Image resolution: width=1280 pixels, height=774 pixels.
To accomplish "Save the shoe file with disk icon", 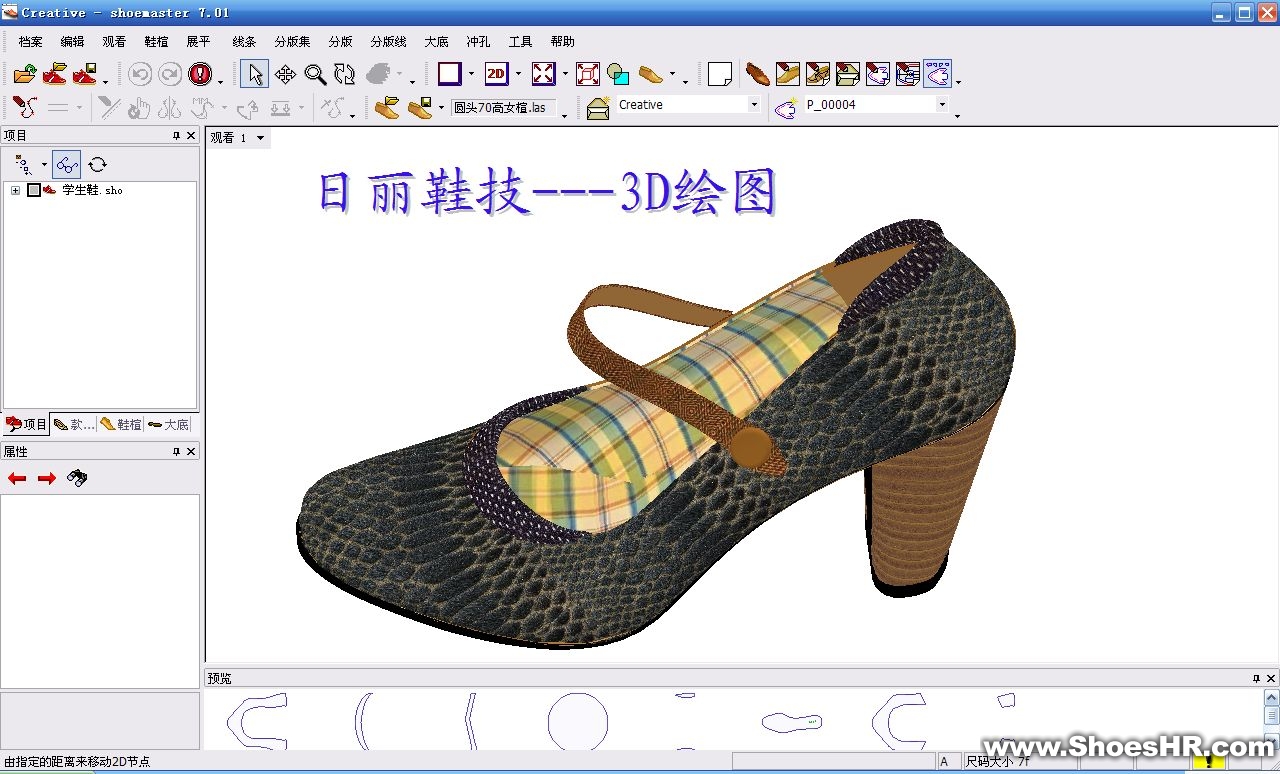I will point(84,74).
